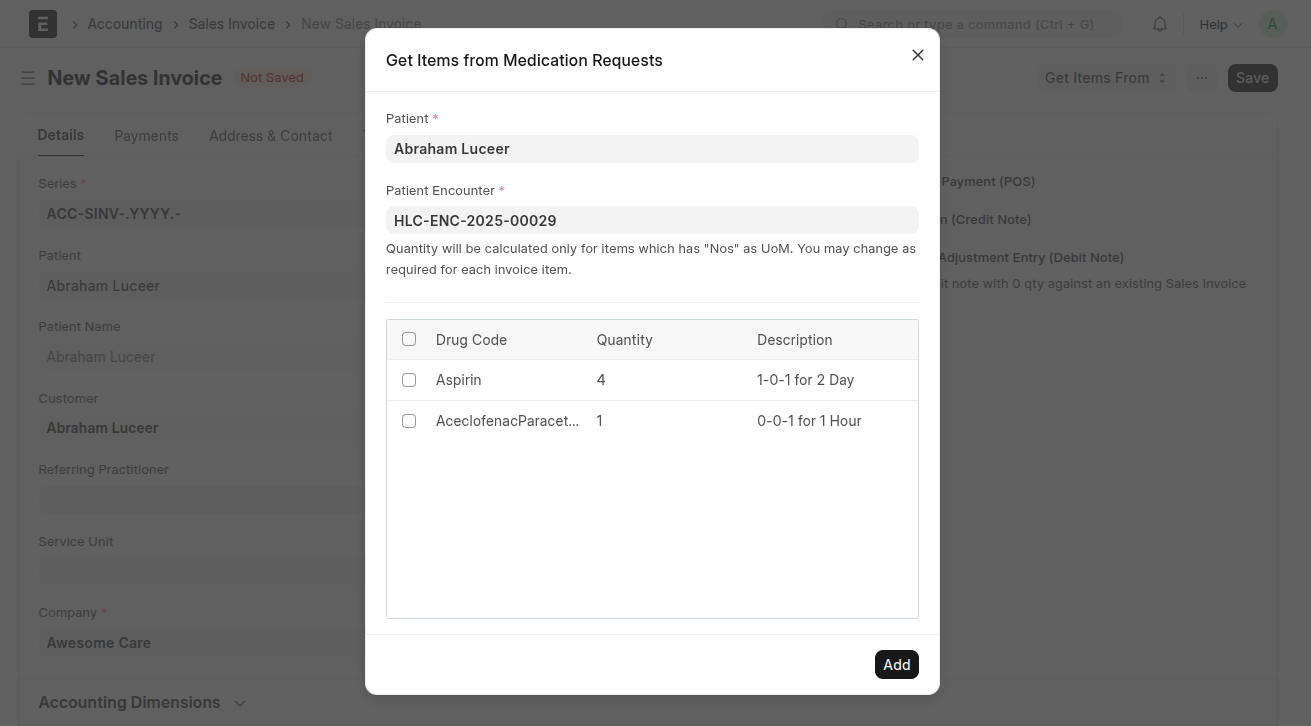Open the three-dots more options menu

coord(1202,78)
